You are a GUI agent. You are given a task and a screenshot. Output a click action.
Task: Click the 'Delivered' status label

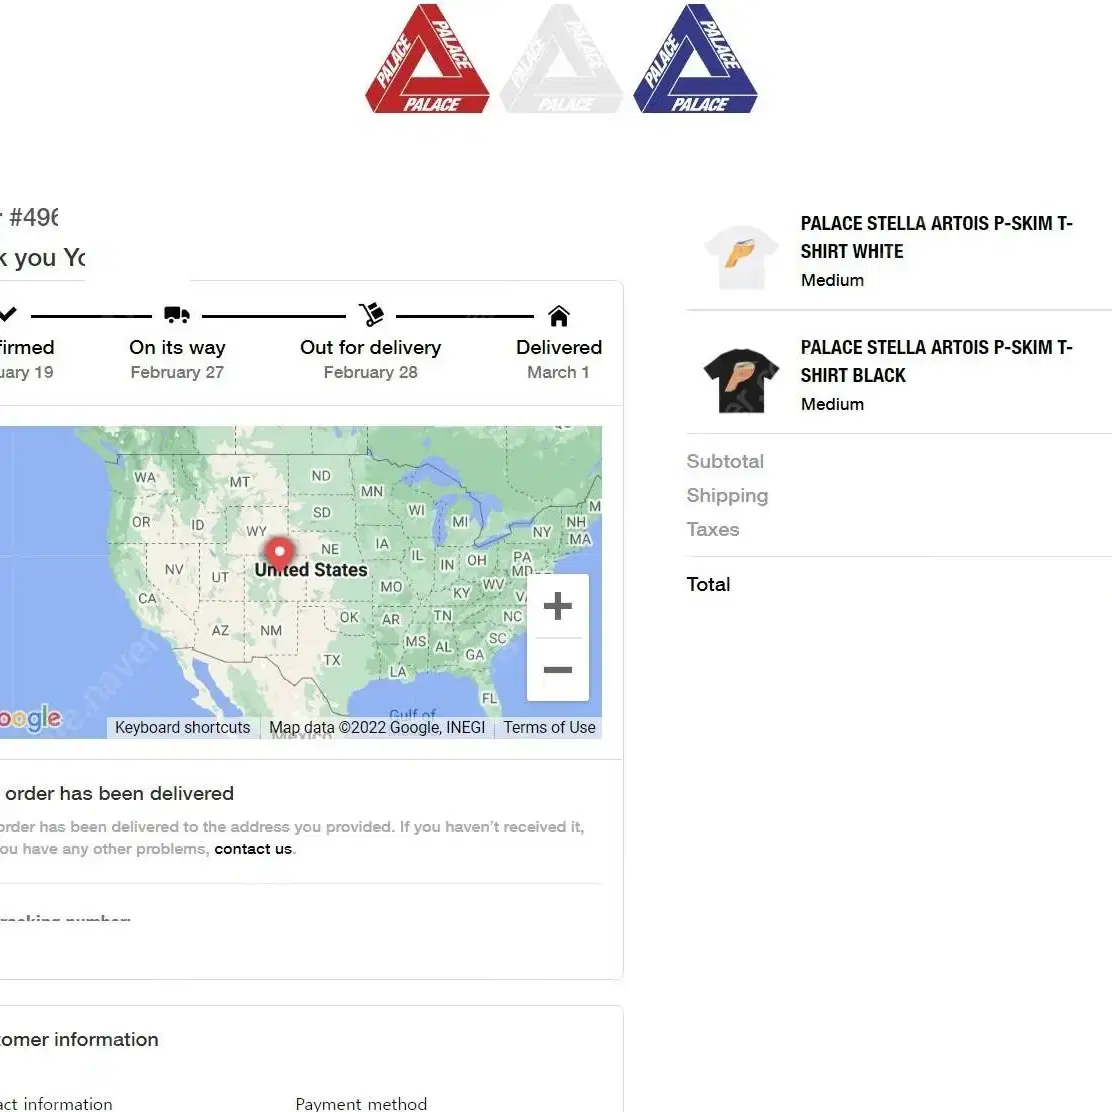tap(559, 348)
